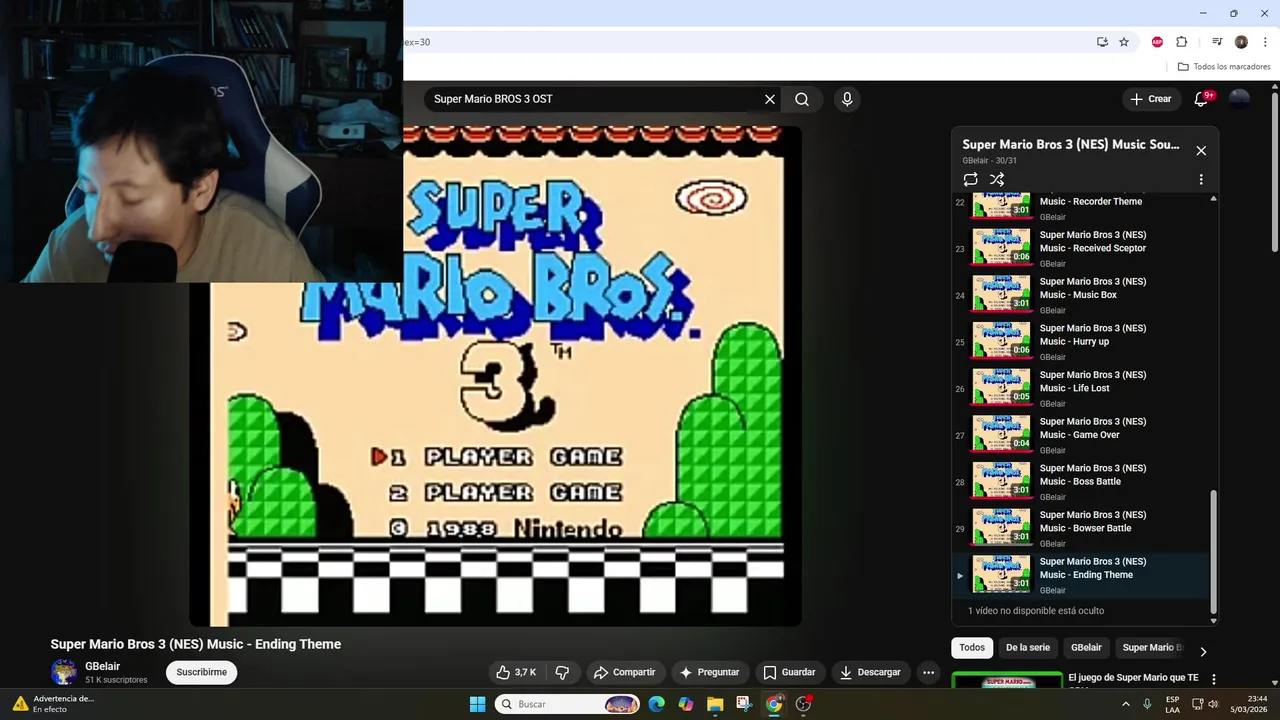Subscribe to GBelair with Suscribirme
The height and width of the screenshot is (720, 1280).
201,672
